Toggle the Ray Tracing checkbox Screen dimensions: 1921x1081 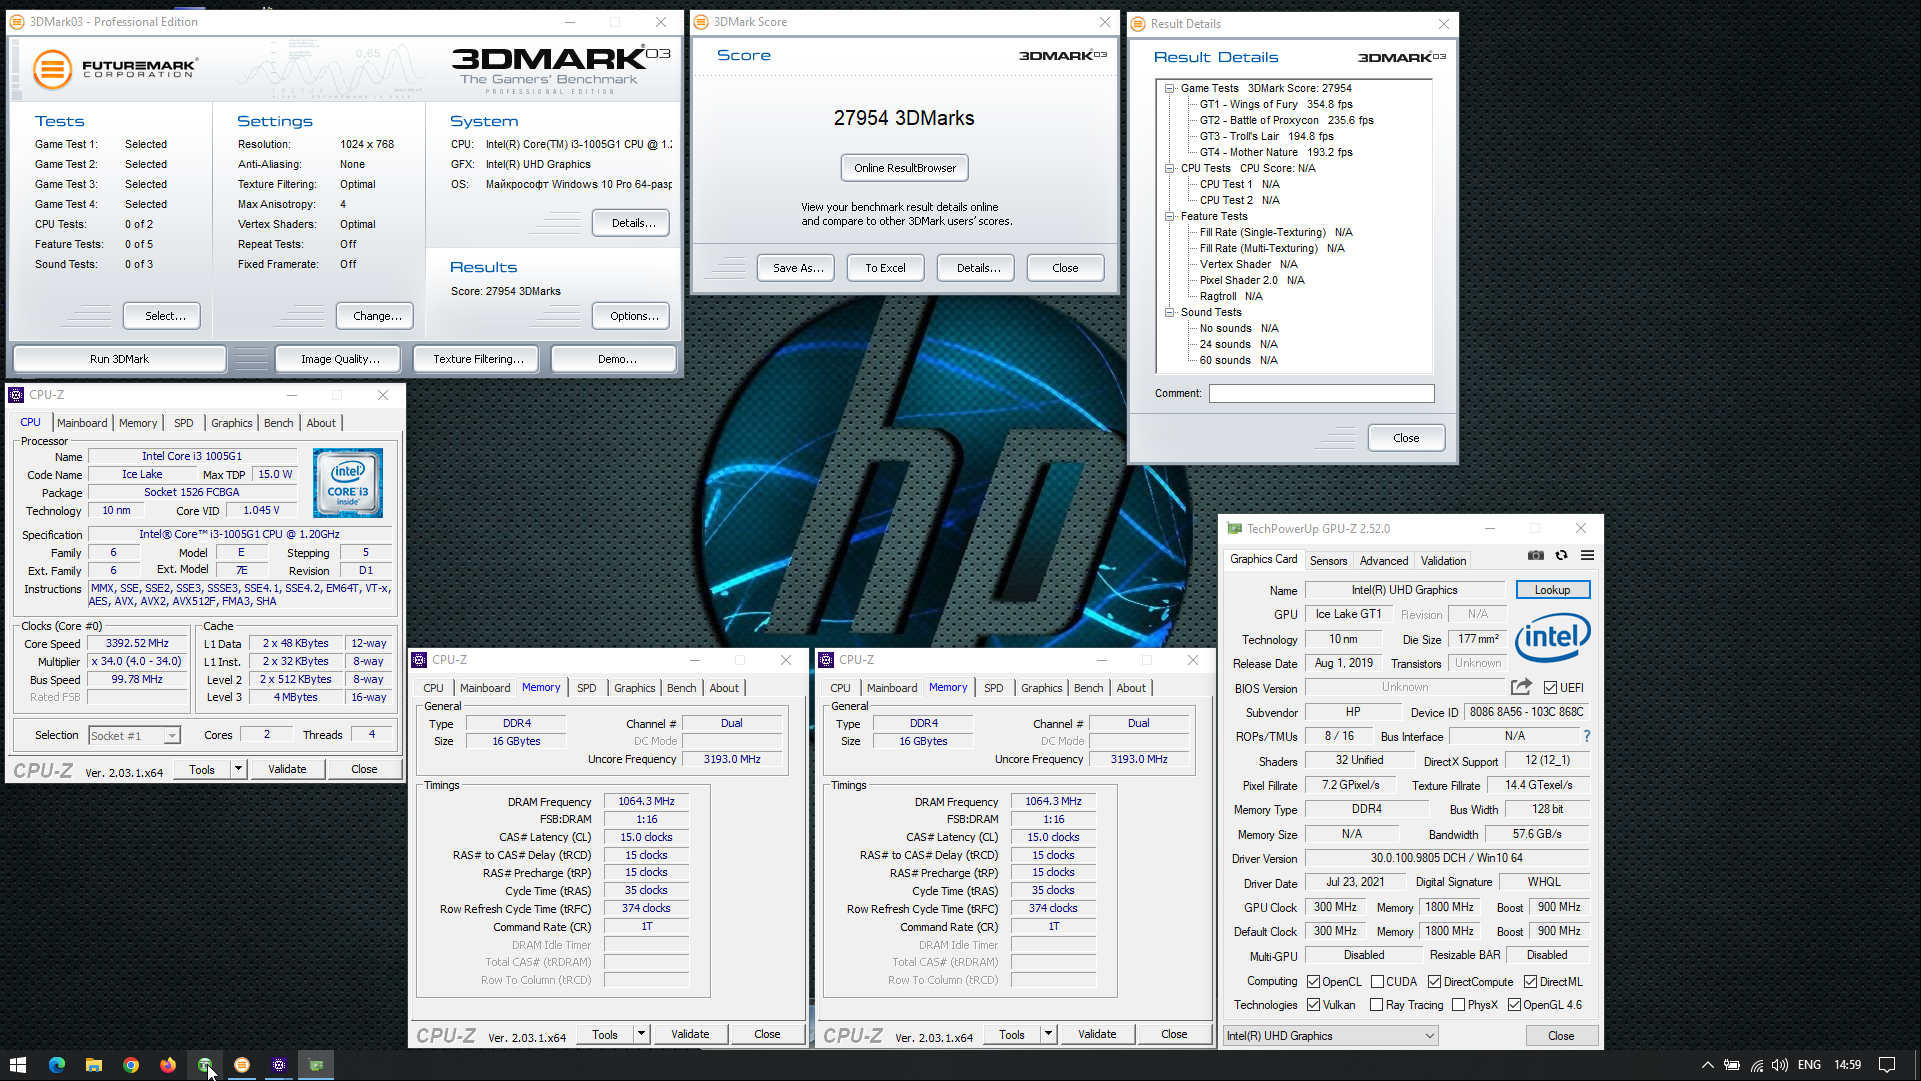1377,1005
